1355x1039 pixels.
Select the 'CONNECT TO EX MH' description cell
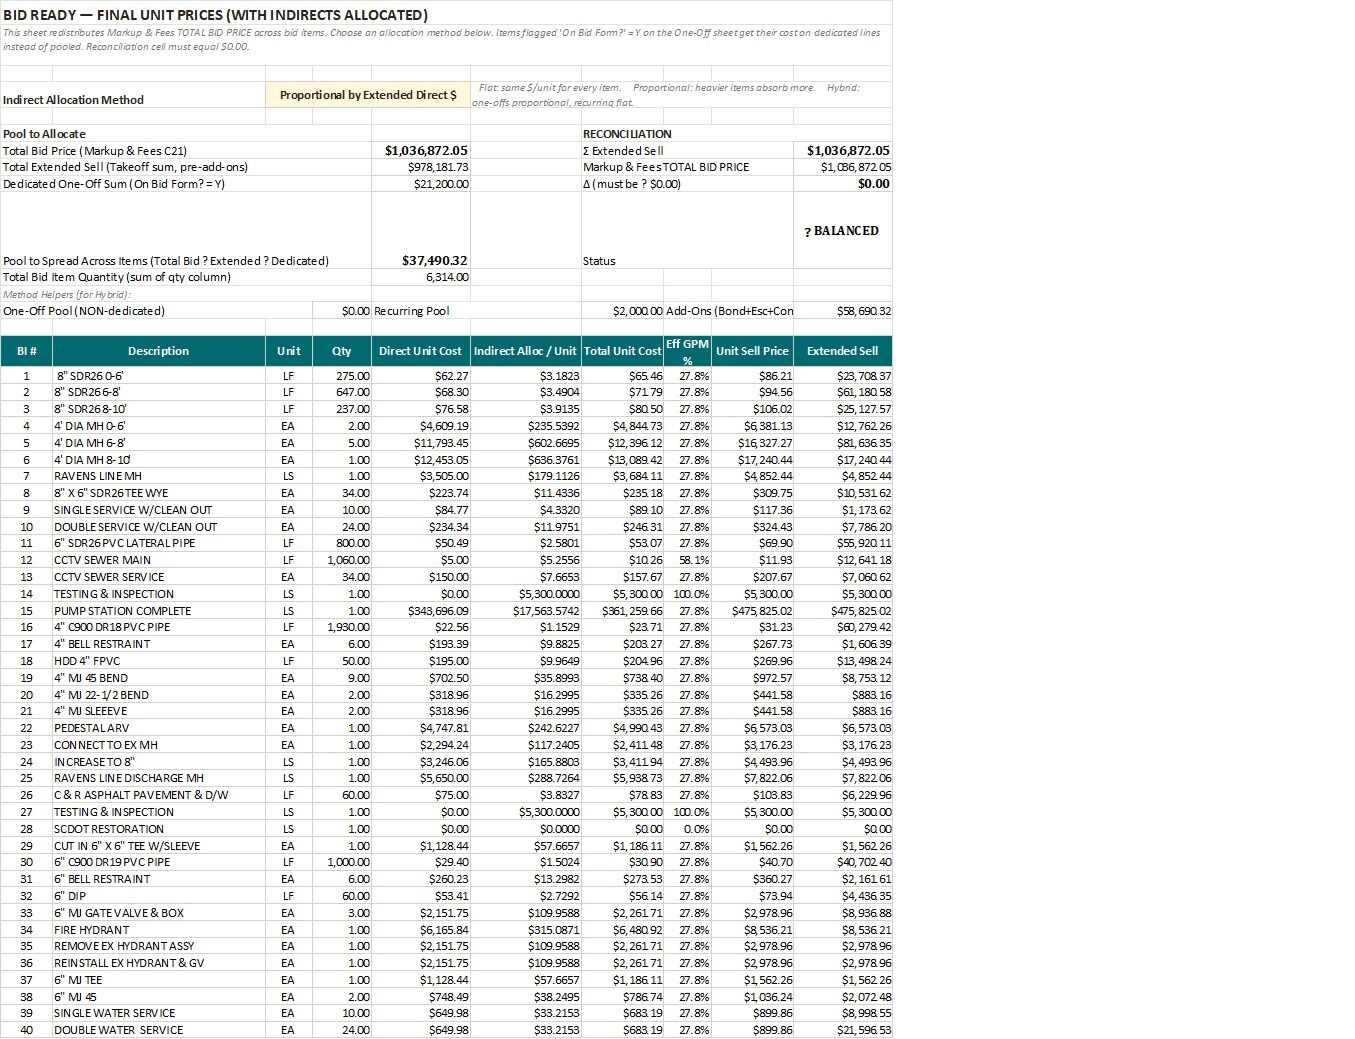click(159, 745)
